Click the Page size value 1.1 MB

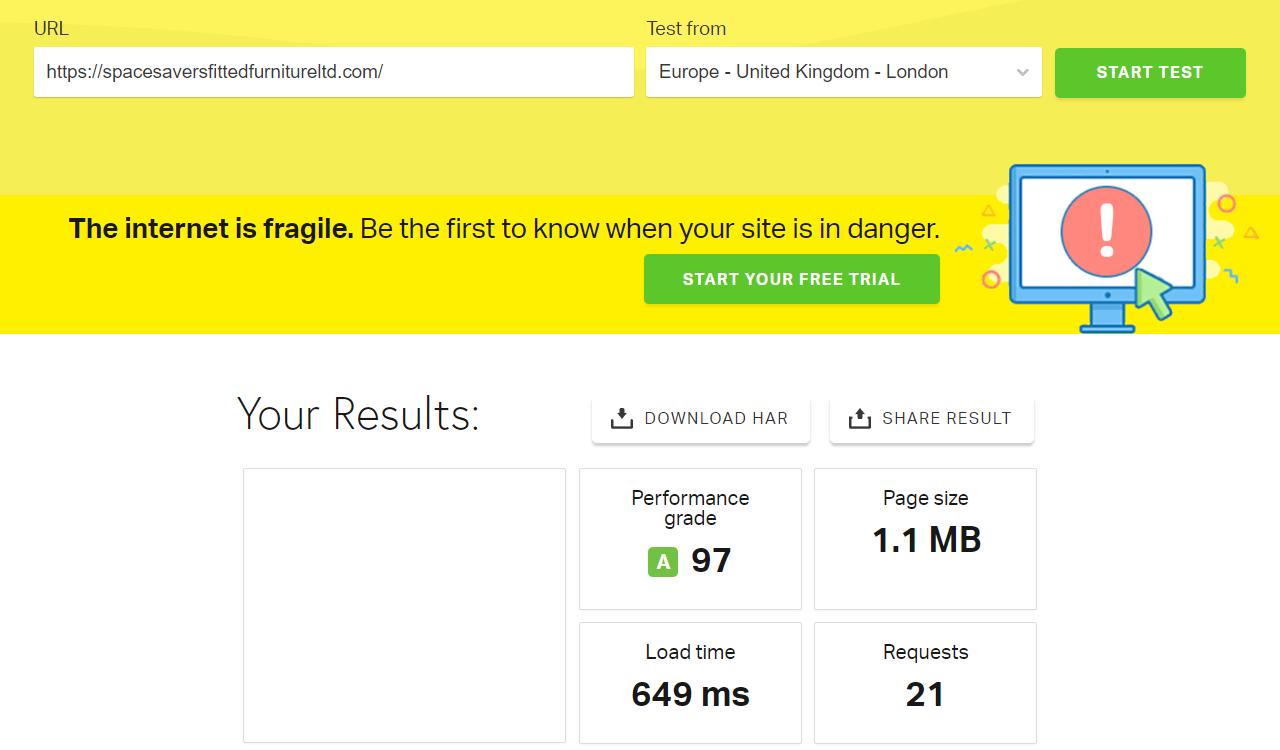coord(926,540)
